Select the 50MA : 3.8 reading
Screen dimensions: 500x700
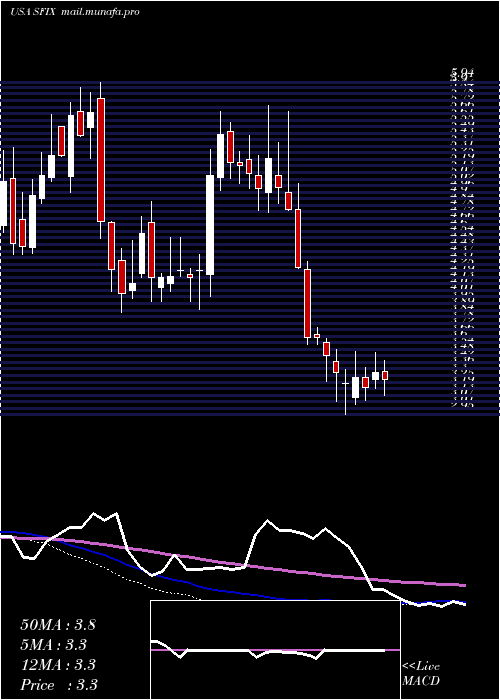pos(58,625)
